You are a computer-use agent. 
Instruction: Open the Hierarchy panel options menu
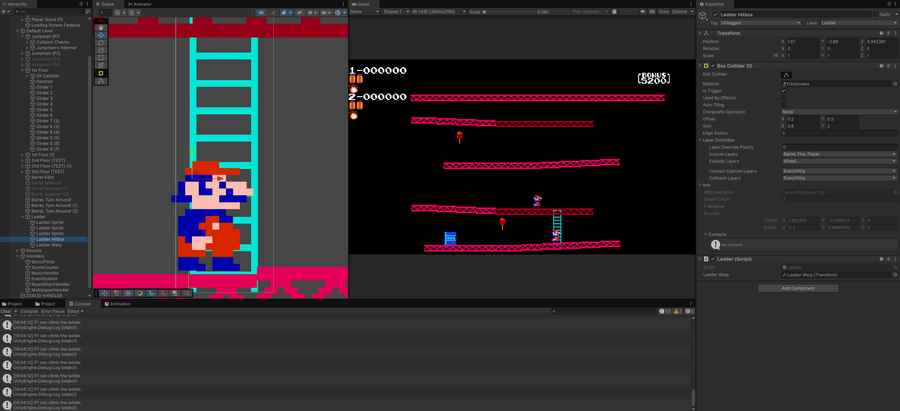tap(87, 4)
